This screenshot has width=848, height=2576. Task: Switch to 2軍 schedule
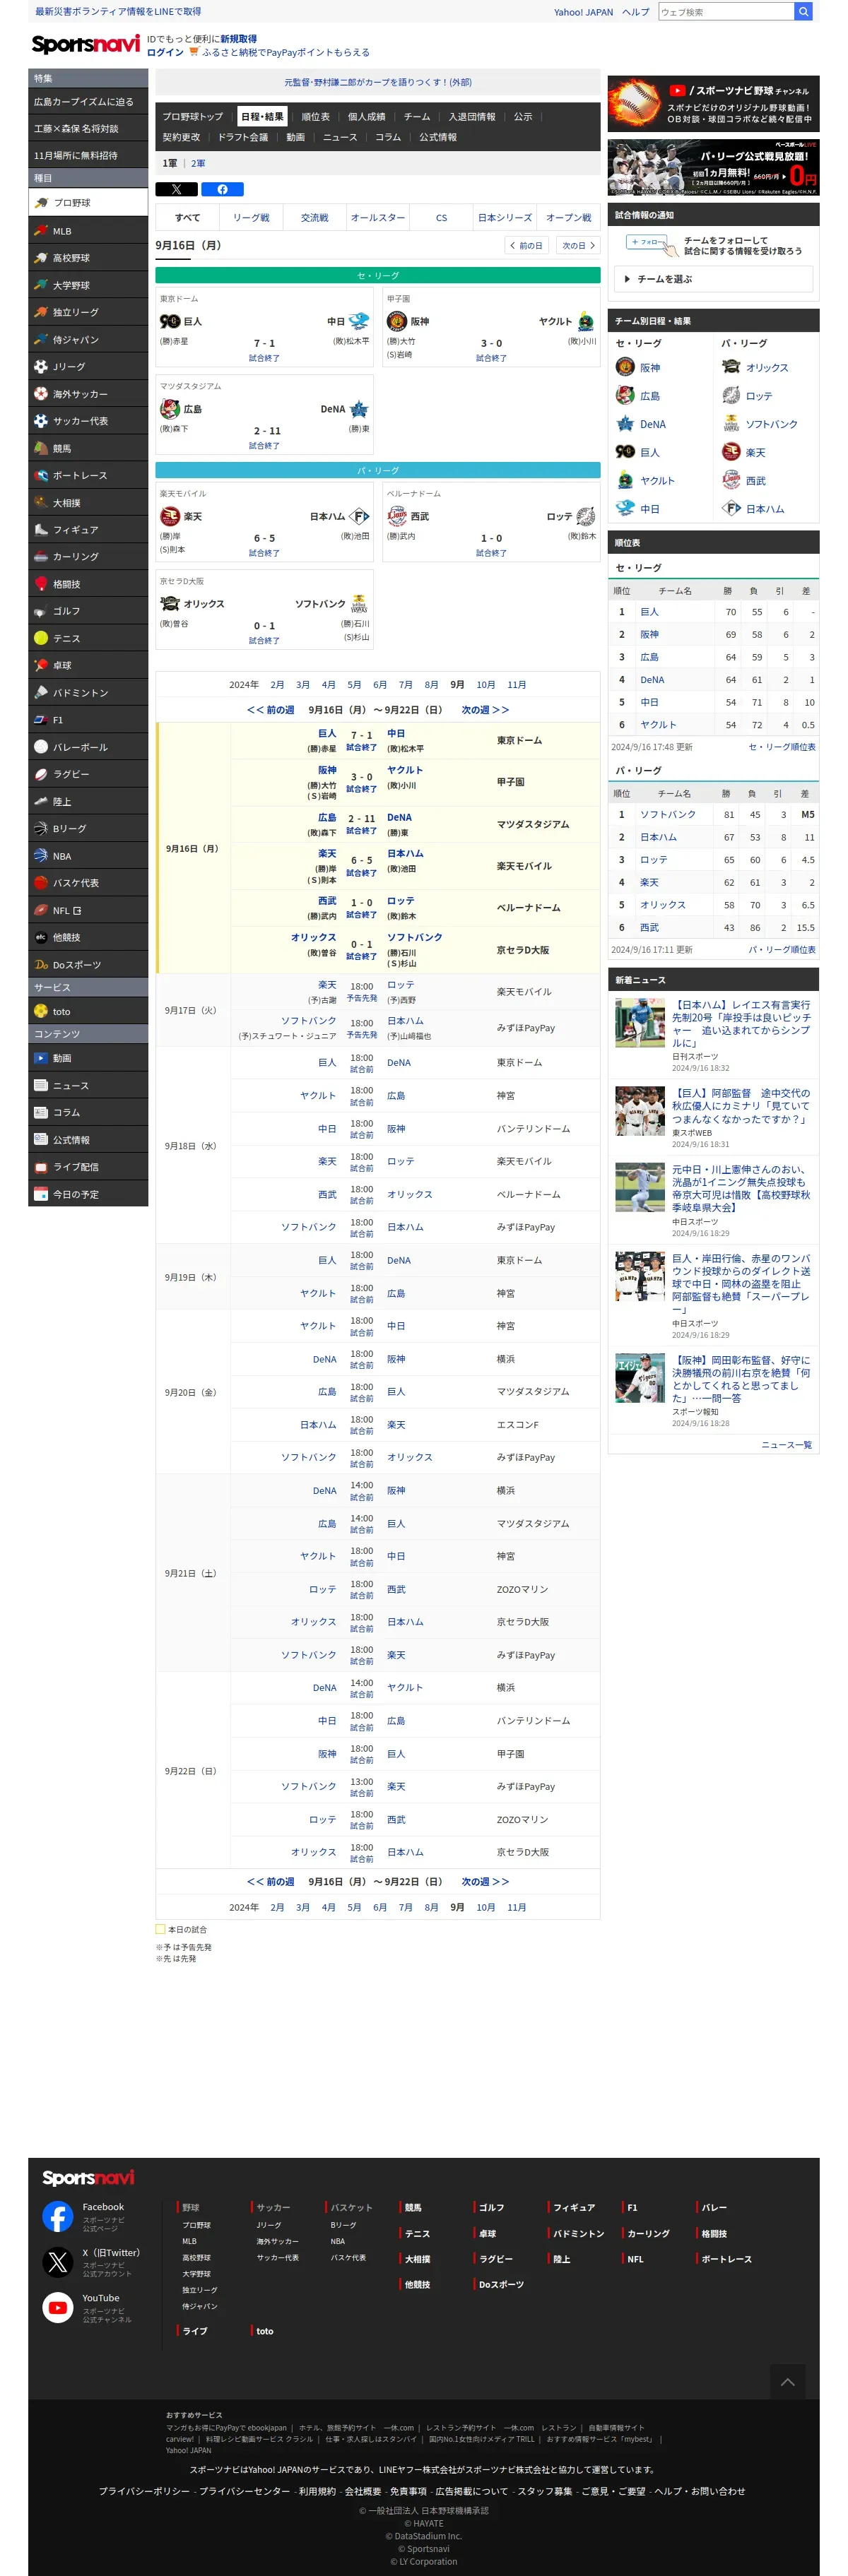(198, 163)
